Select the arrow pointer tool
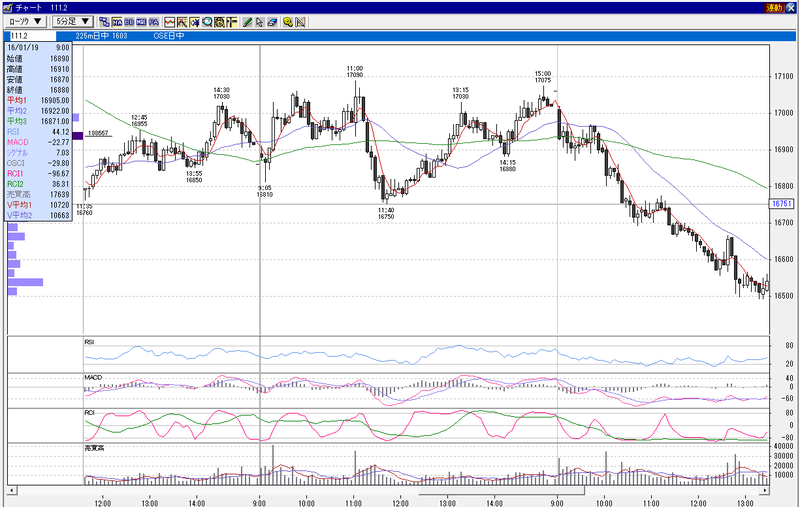 (x=260, y=22)
